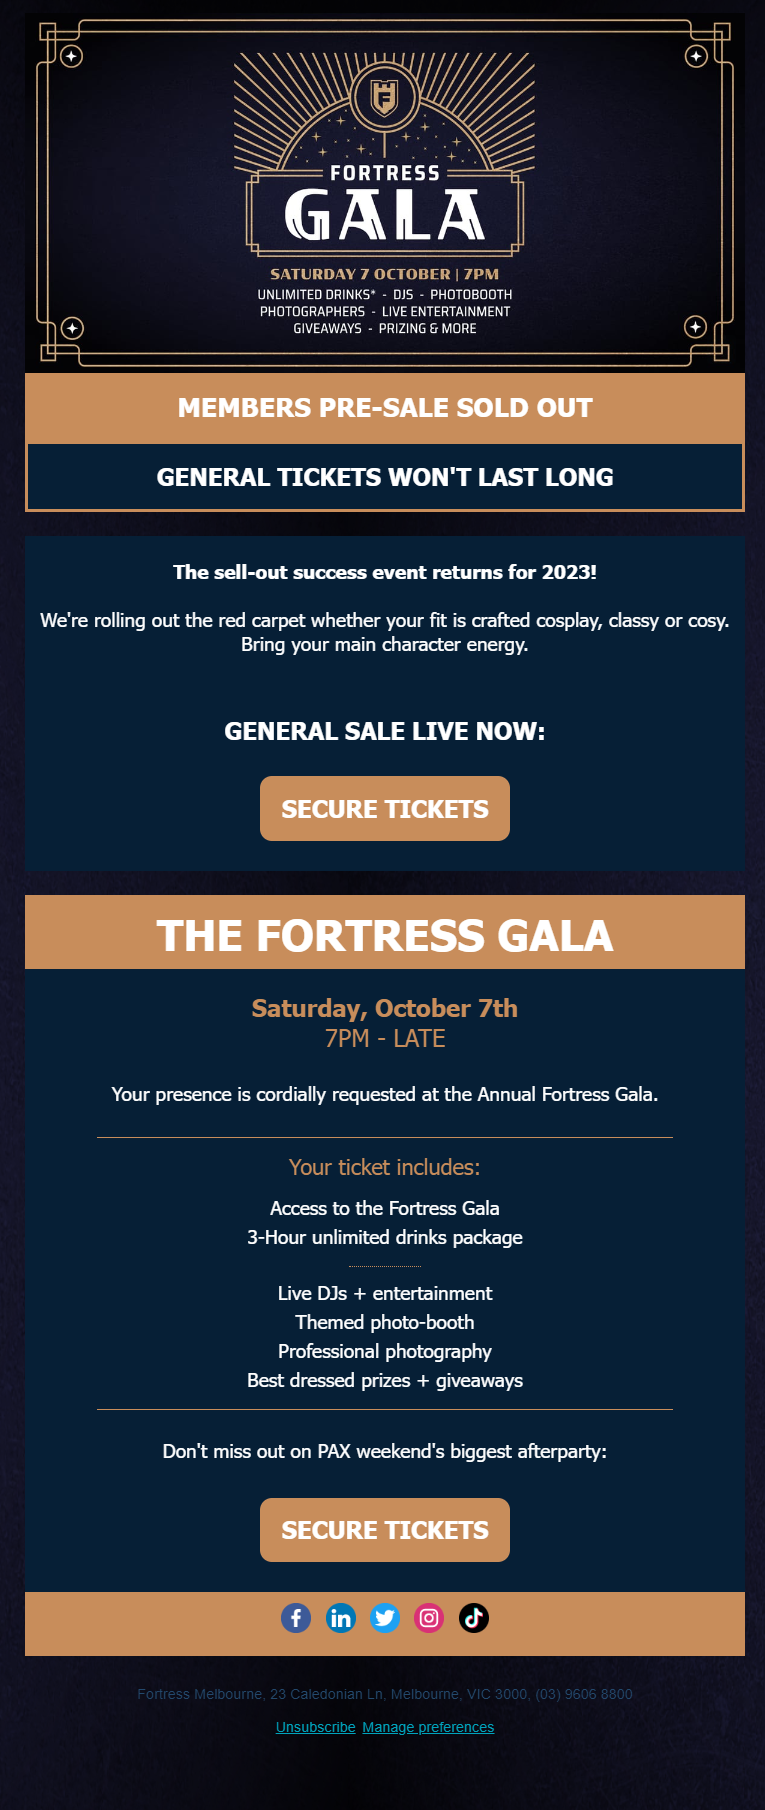Click the MEMBERS PRE-SALE SOLD OUT banner
Viewport: 765px width, 1810px height.
click(385, 408)
